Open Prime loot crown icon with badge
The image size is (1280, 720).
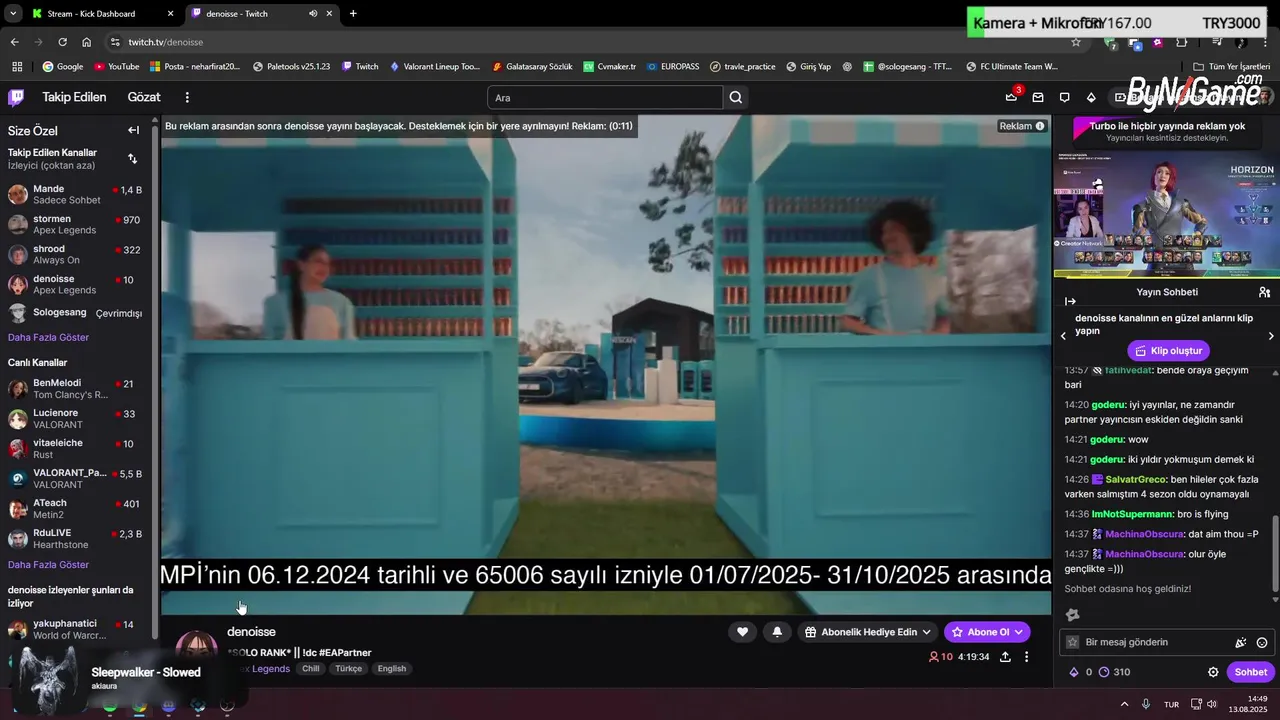point(1011,97)
